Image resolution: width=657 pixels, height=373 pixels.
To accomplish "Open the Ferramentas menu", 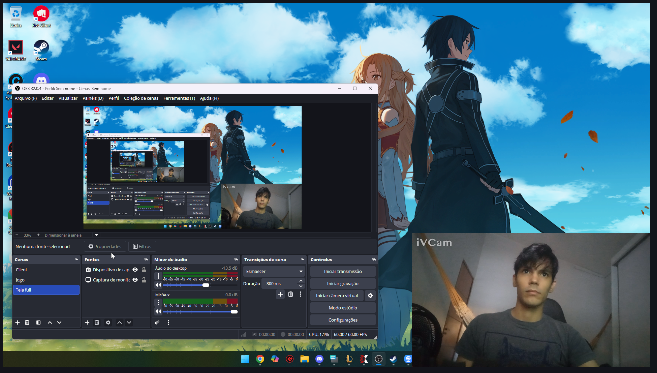I will [x=179, y=98].
